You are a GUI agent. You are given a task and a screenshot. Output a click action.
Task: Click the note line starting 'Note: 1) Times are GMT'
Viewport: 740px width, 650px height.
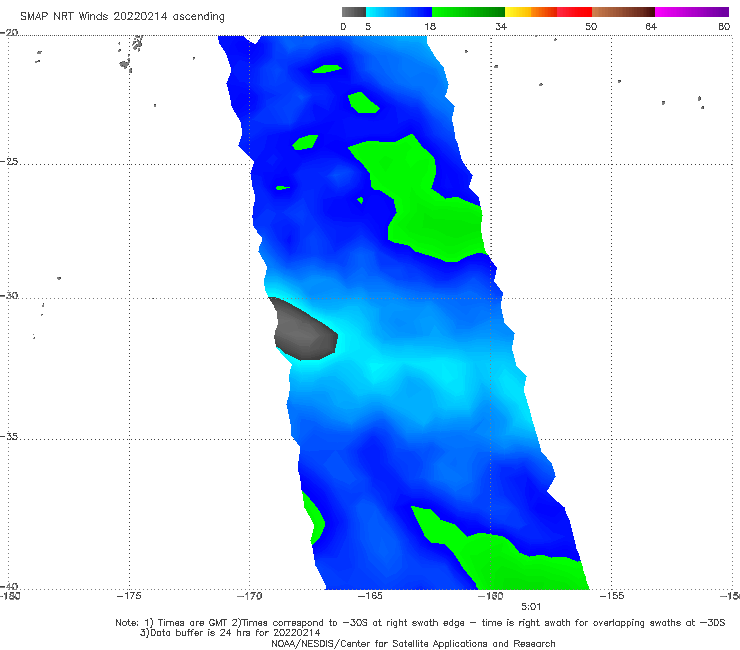pos(420,623)
